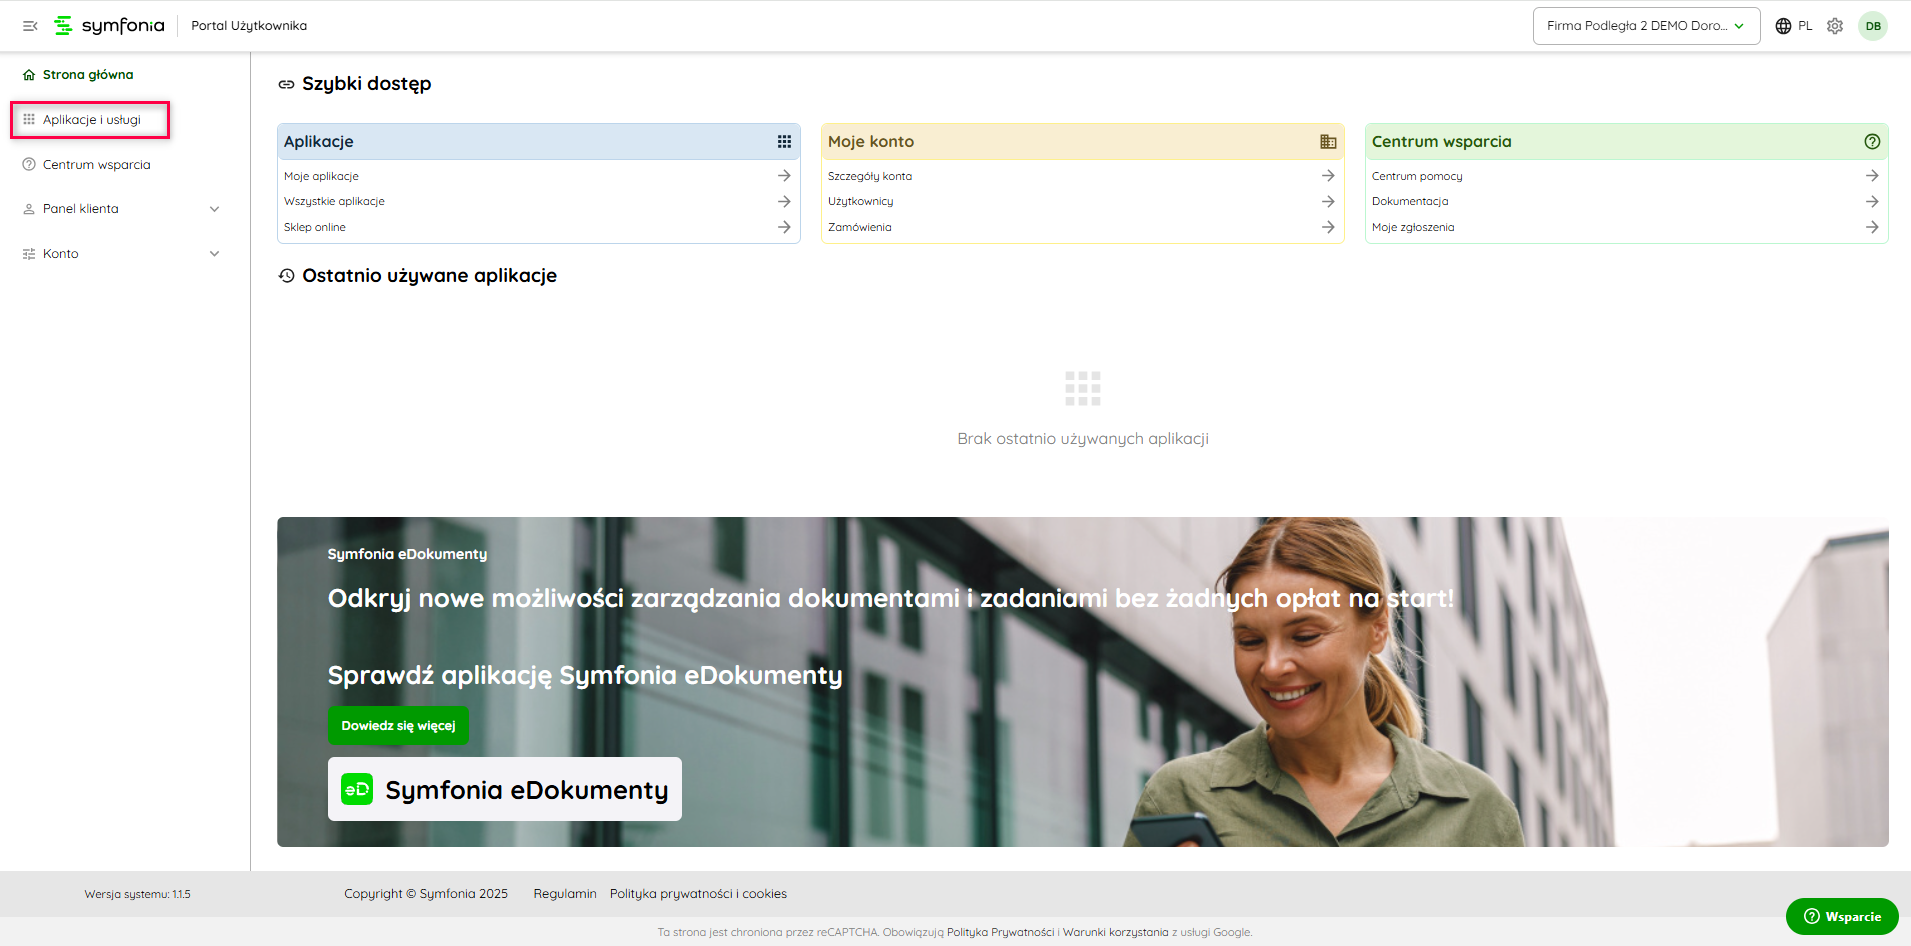Click the Symfonia eDokumenty app tile

click(504, 789)
